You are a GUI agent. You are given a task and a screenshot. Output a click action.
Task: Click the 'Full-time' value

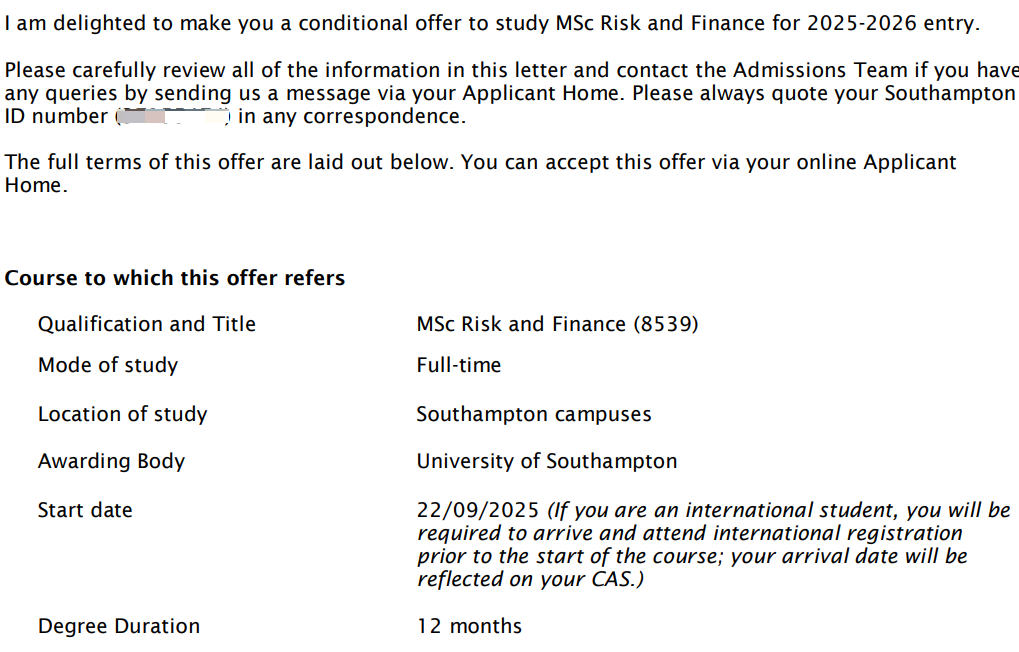[459, 365]
